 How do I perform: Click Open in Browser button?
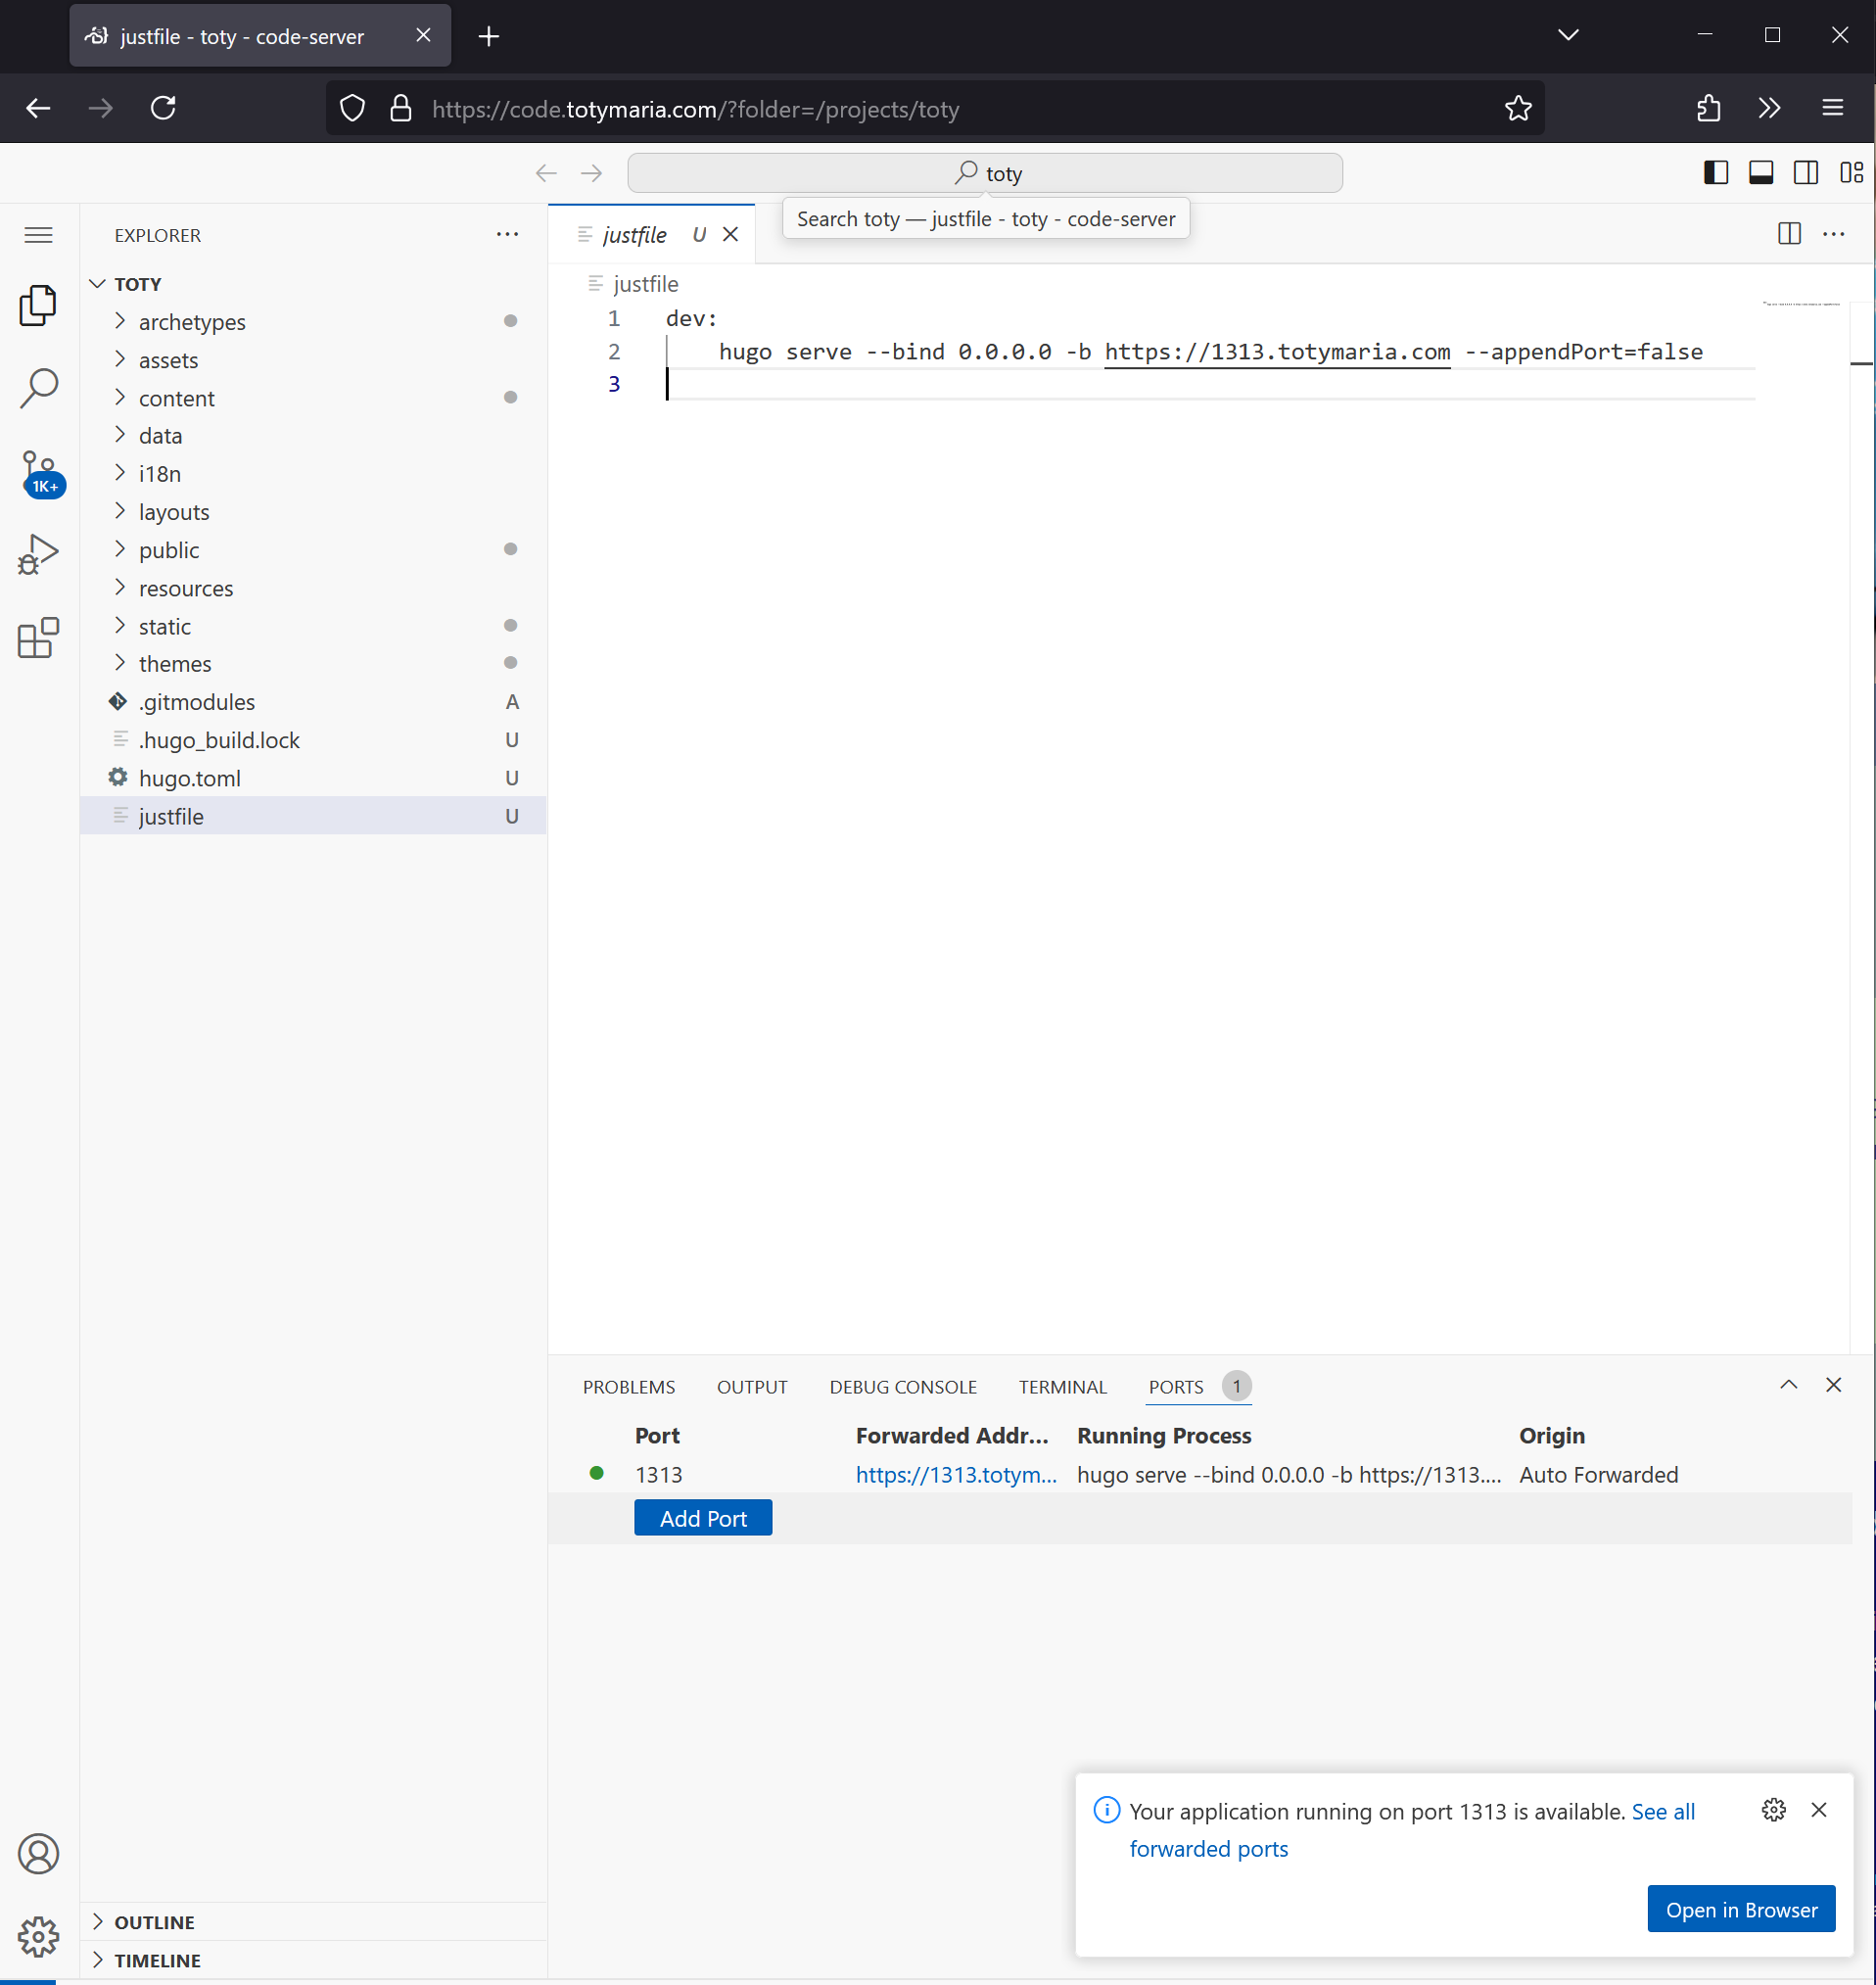click(x=1741, y=1909)
